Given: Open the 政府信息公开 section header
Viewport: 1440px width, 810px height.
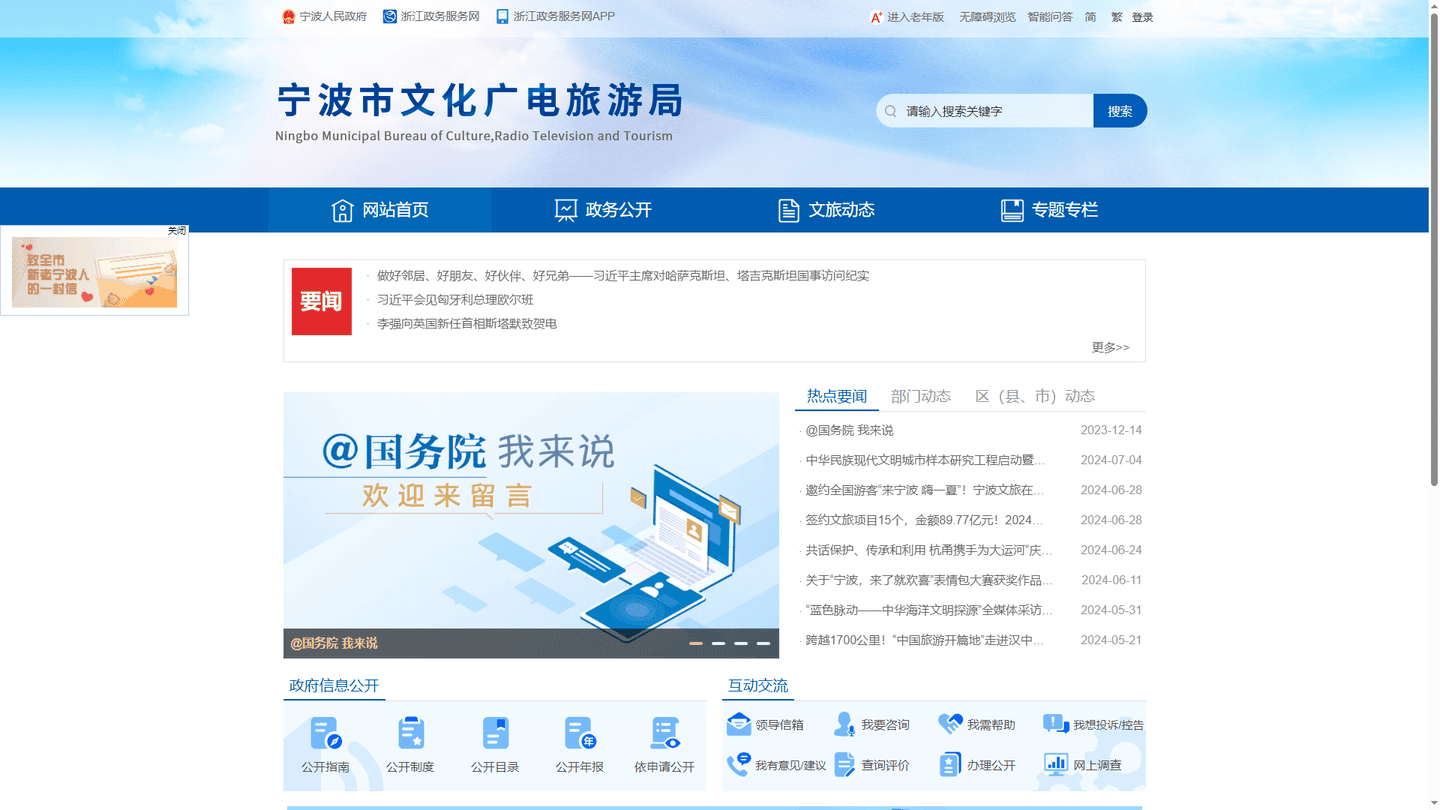Looking at the screenshot, I should tap(334, 686).
